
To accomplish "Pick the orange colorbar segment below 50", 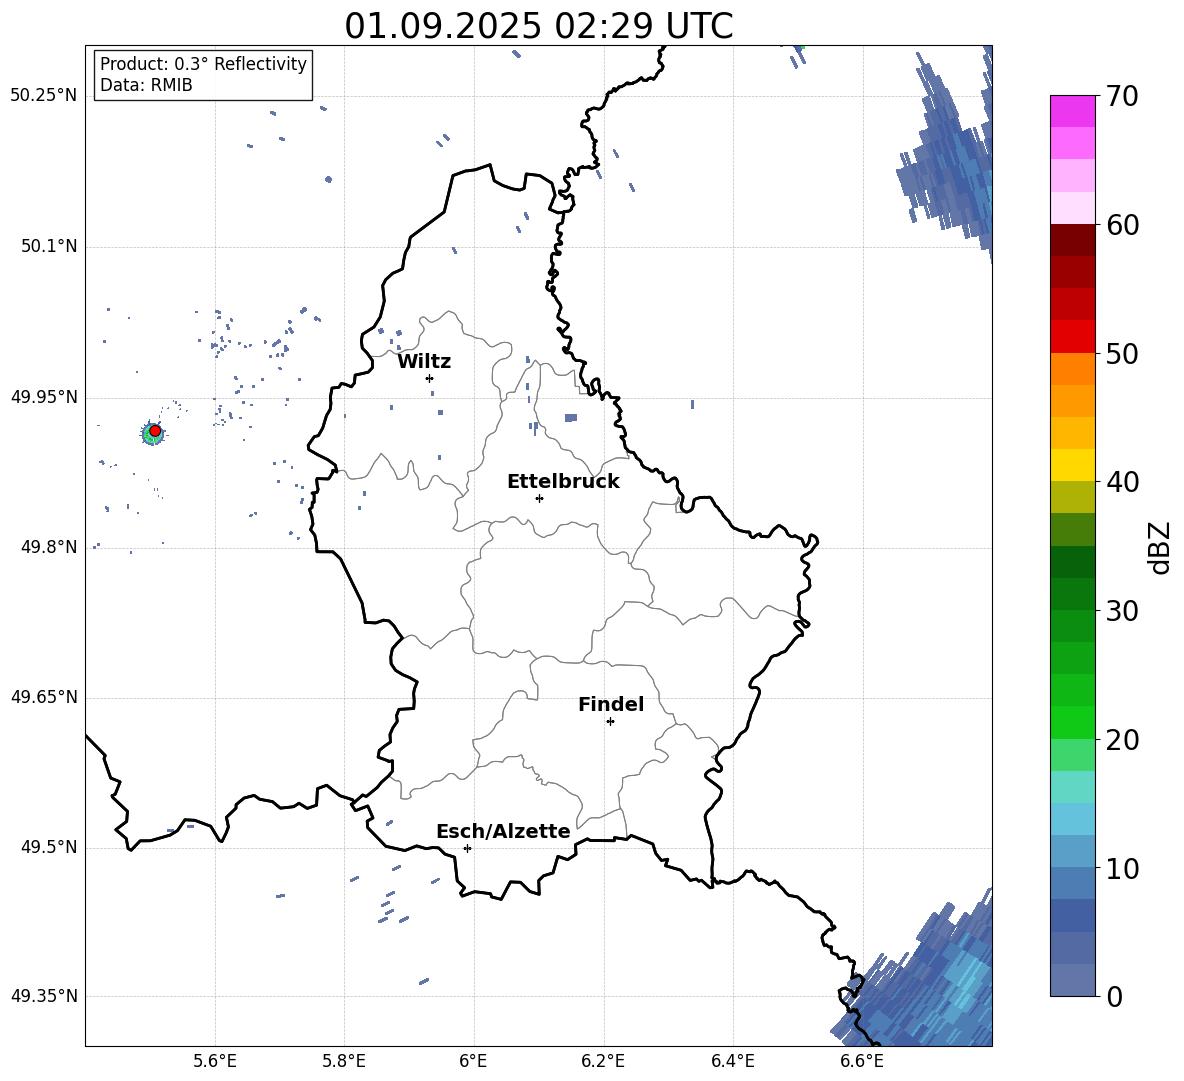I will click(x=1072, y=369).
